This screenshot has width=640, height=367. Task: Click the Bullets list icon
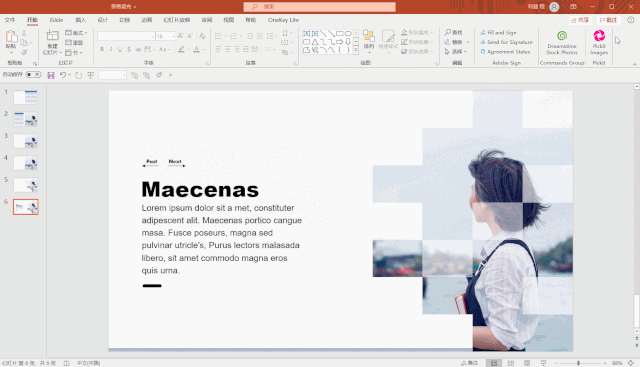[x=218, y=36]
